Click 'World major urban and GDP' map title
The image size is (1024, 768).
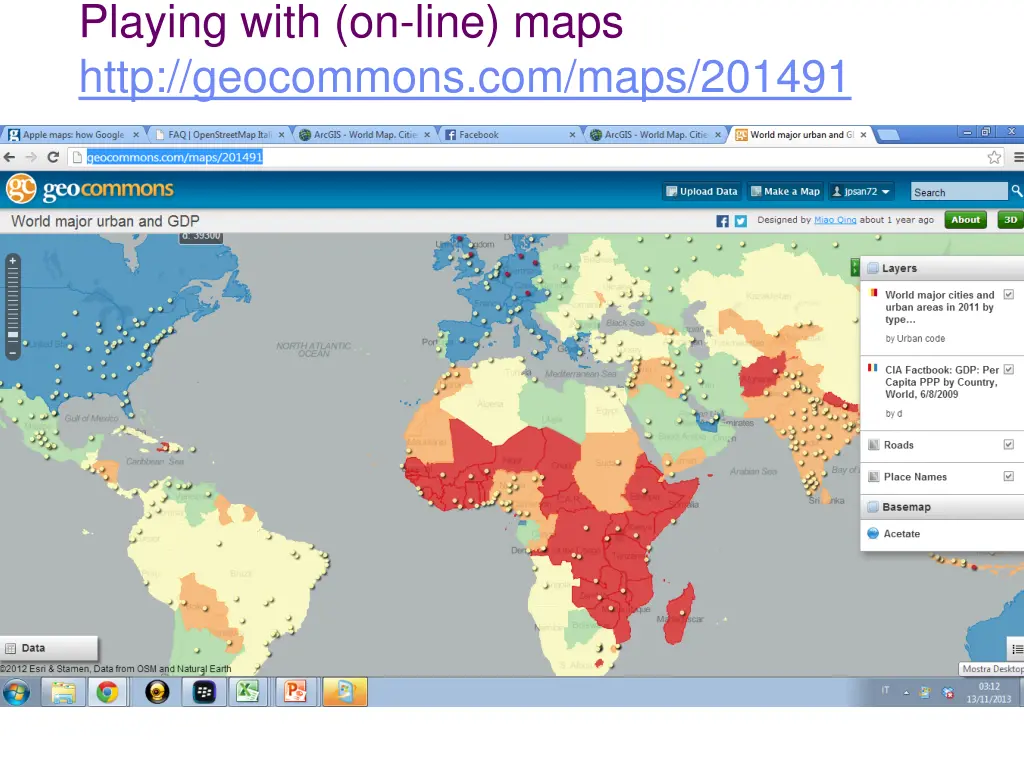tap(105, 221)
